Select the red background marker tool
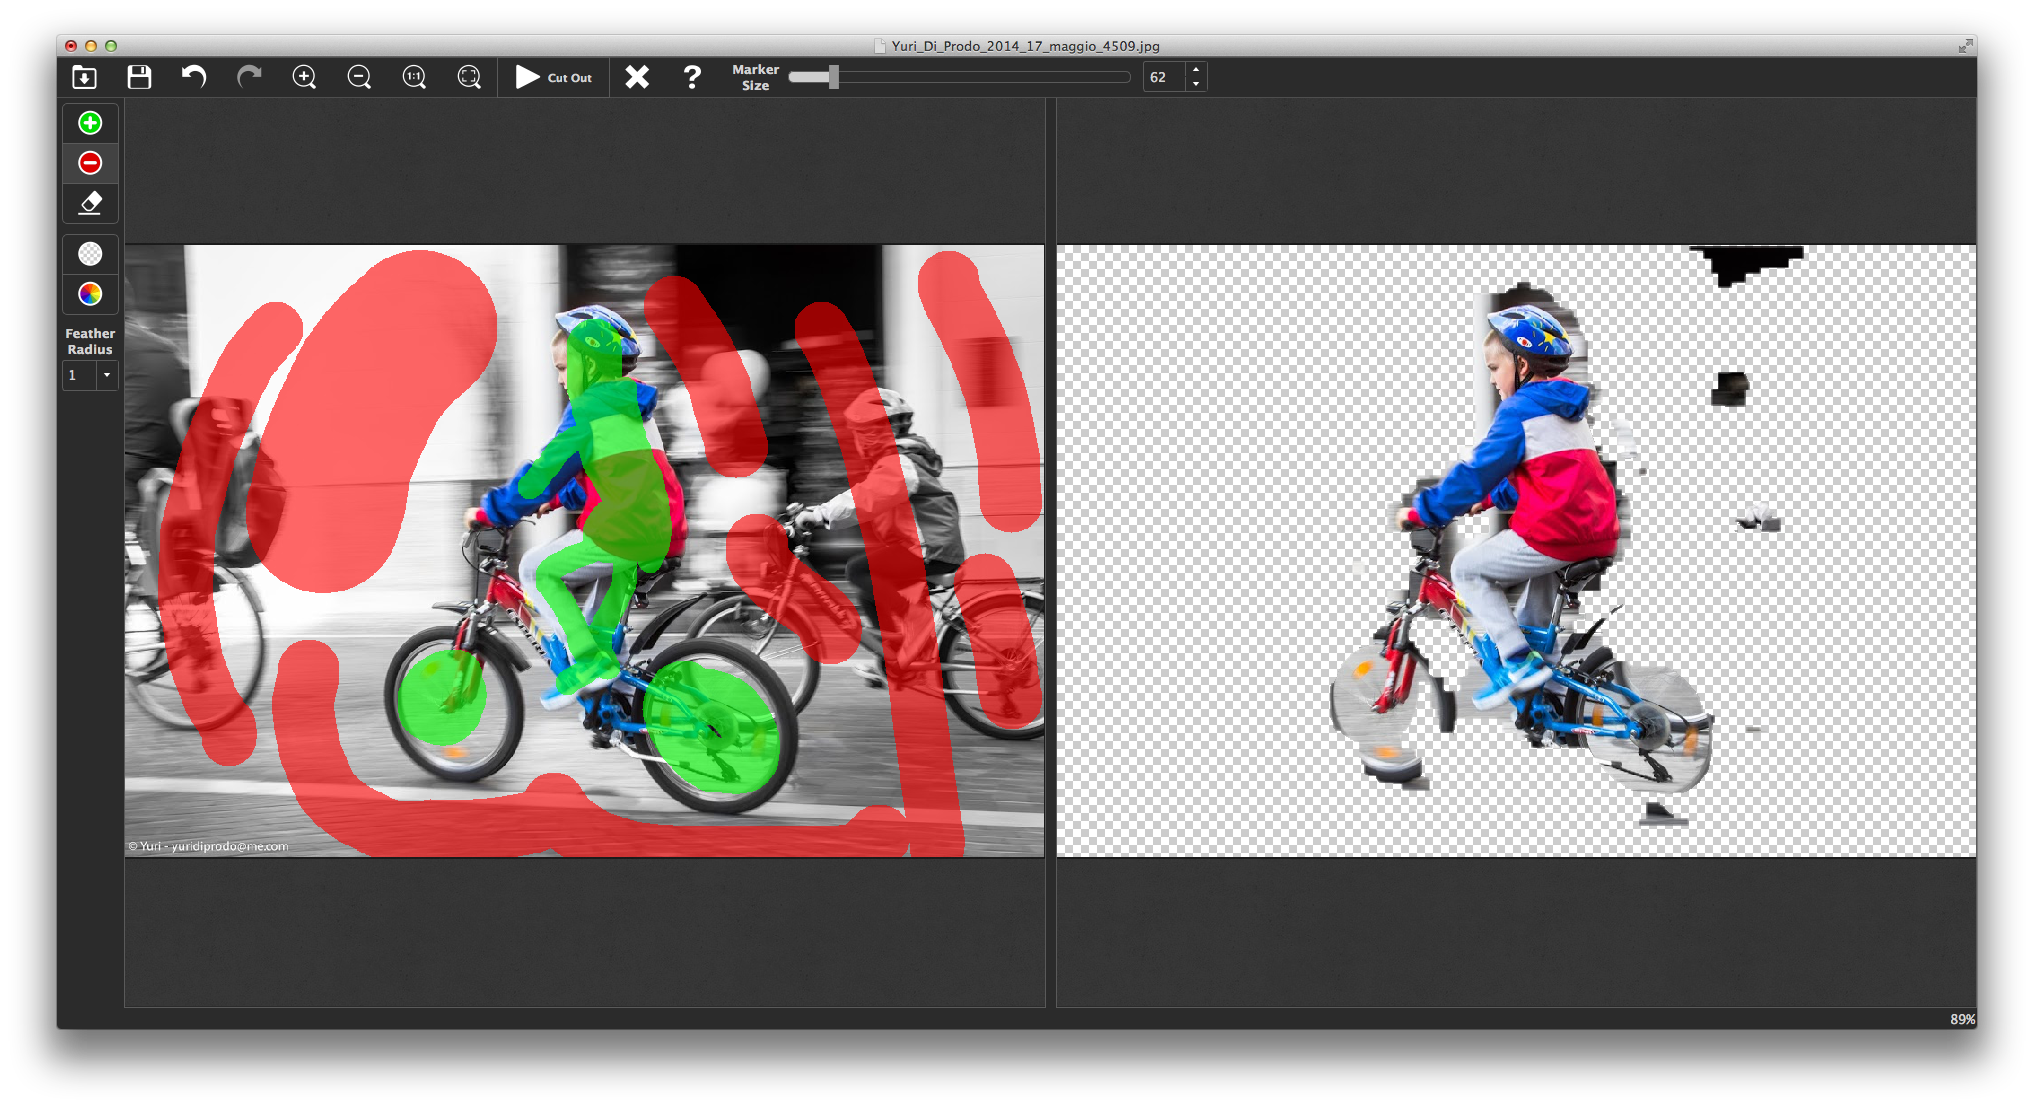2034x1108 pixels. click(90, 163)
